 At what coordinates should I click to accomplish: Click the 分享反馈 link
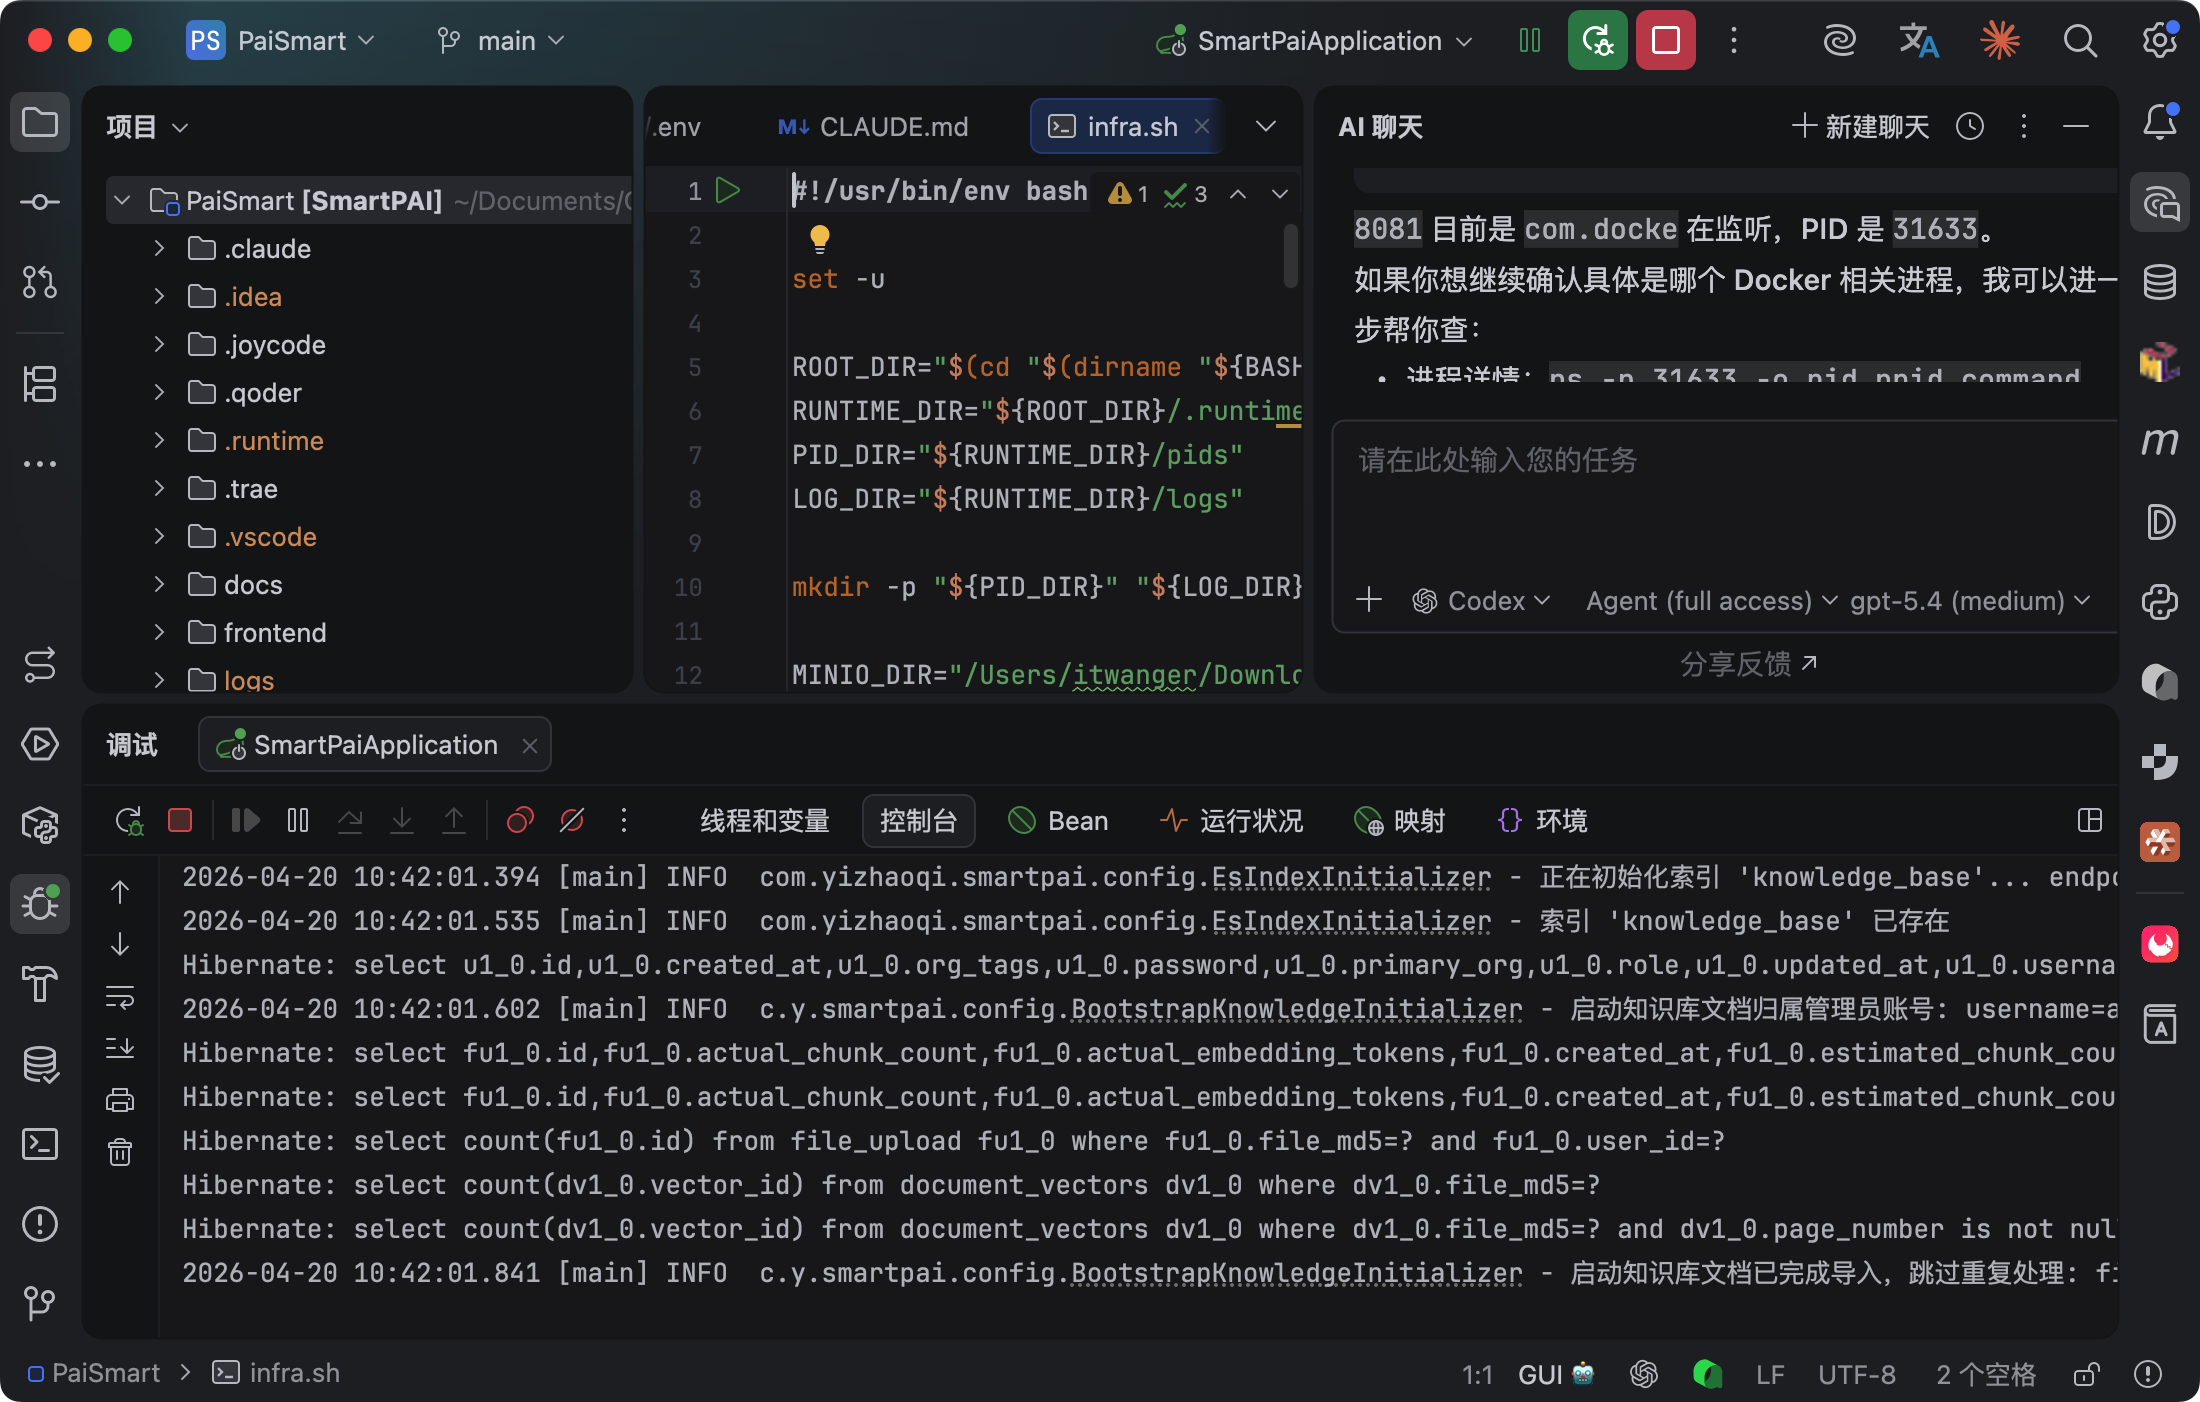(1748, 664)
